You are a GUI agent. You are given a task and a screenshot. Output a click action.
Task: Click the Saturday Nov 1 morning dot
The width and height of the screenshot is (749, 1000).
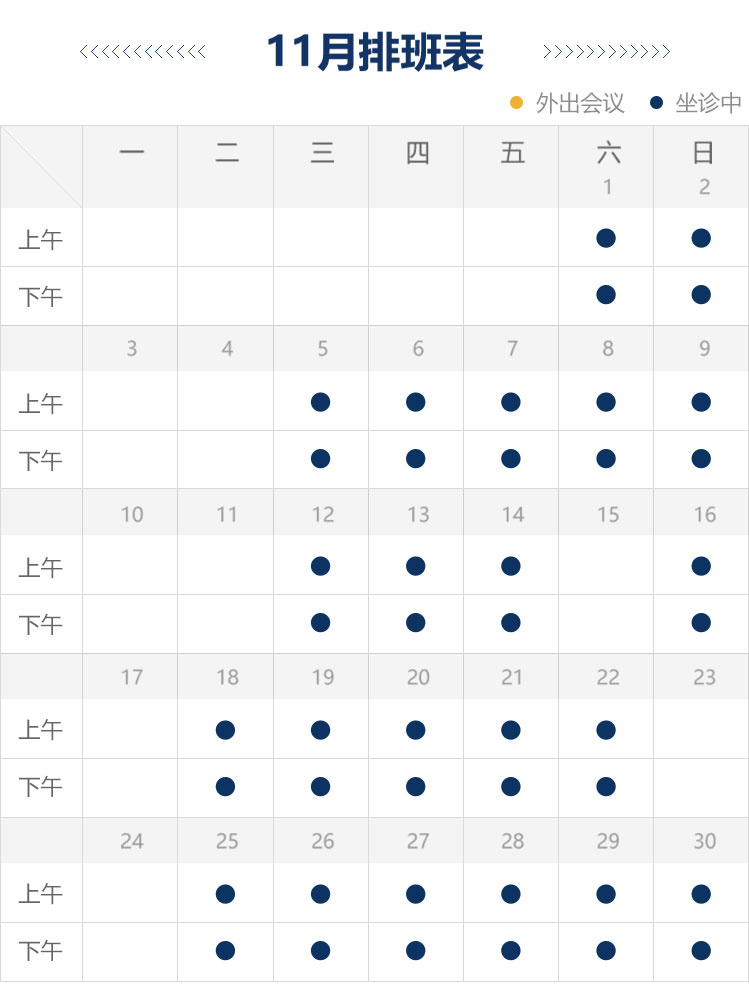pyautogui.click(x=605, y=238)
